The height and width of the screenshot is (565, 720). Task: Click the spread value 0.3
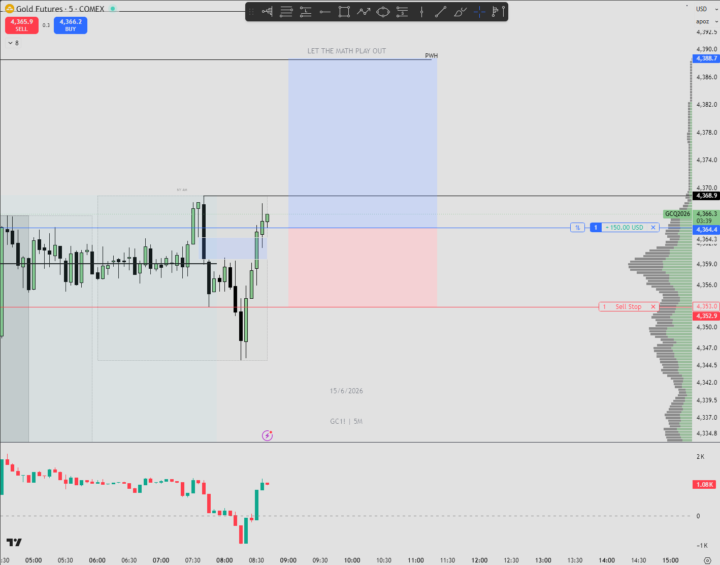point(46,25)
